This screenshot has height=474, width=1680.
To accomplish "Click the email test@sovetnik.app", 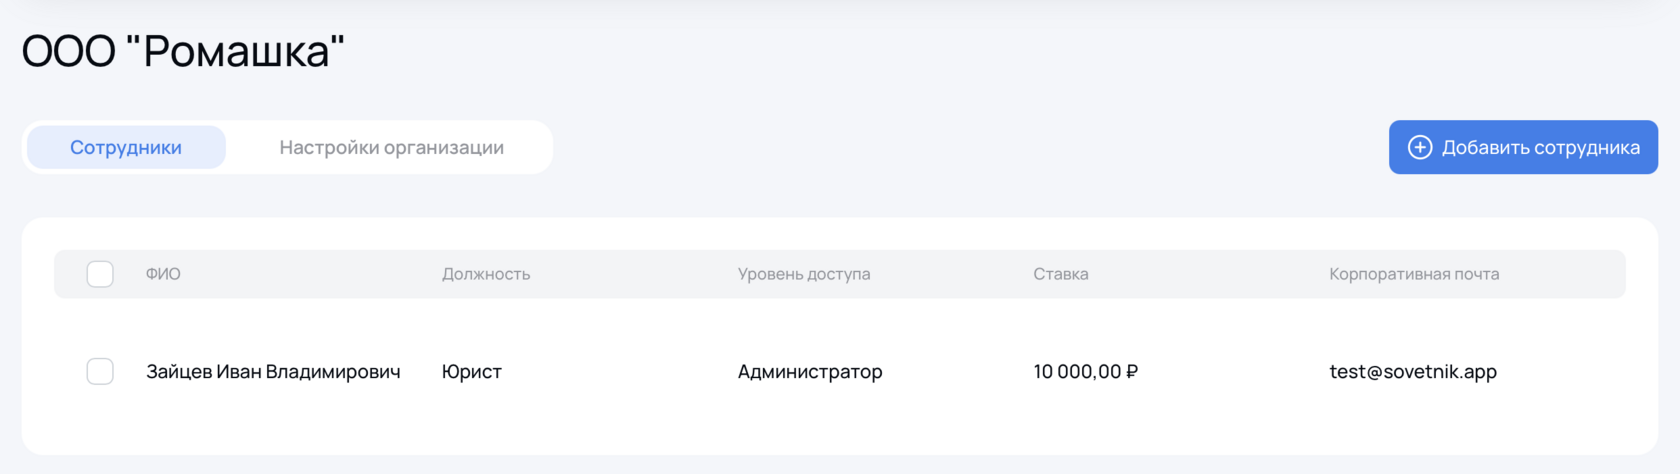I will point(1413,372).
